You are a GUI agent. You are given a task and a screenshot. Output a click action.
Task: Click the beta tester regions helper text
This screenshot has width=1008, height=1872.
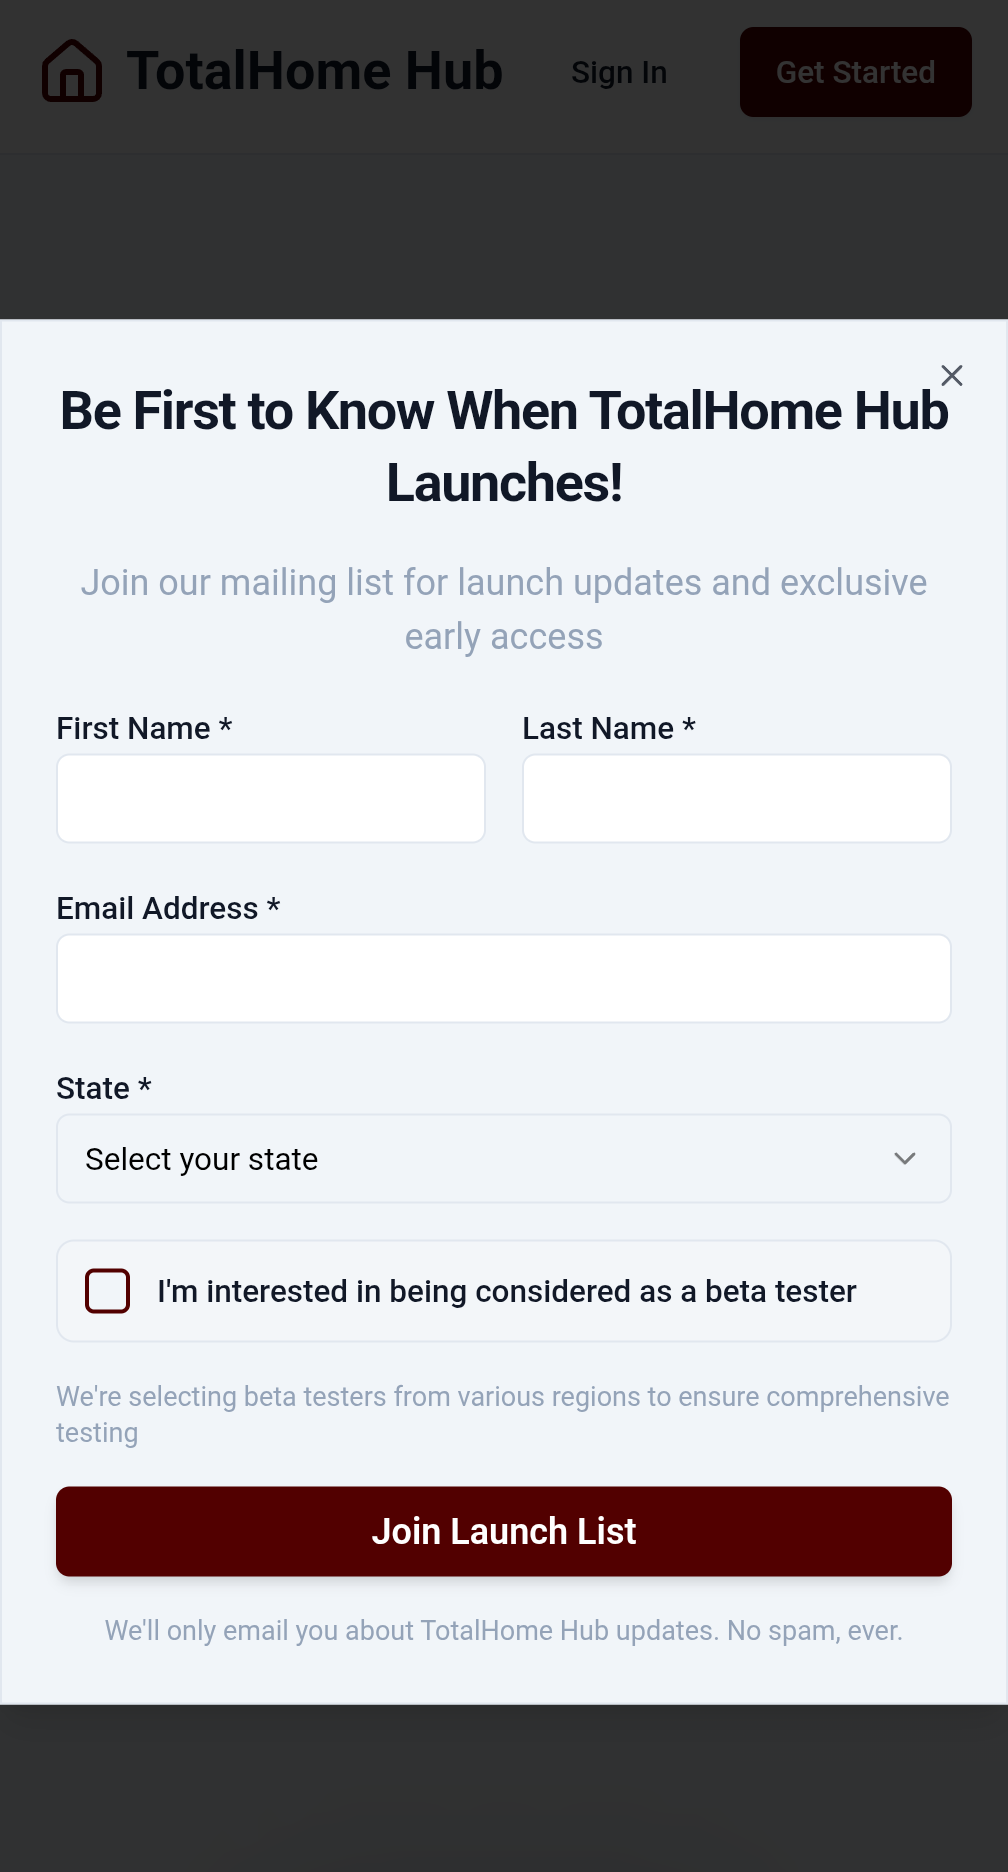[x=502, y=1414]
